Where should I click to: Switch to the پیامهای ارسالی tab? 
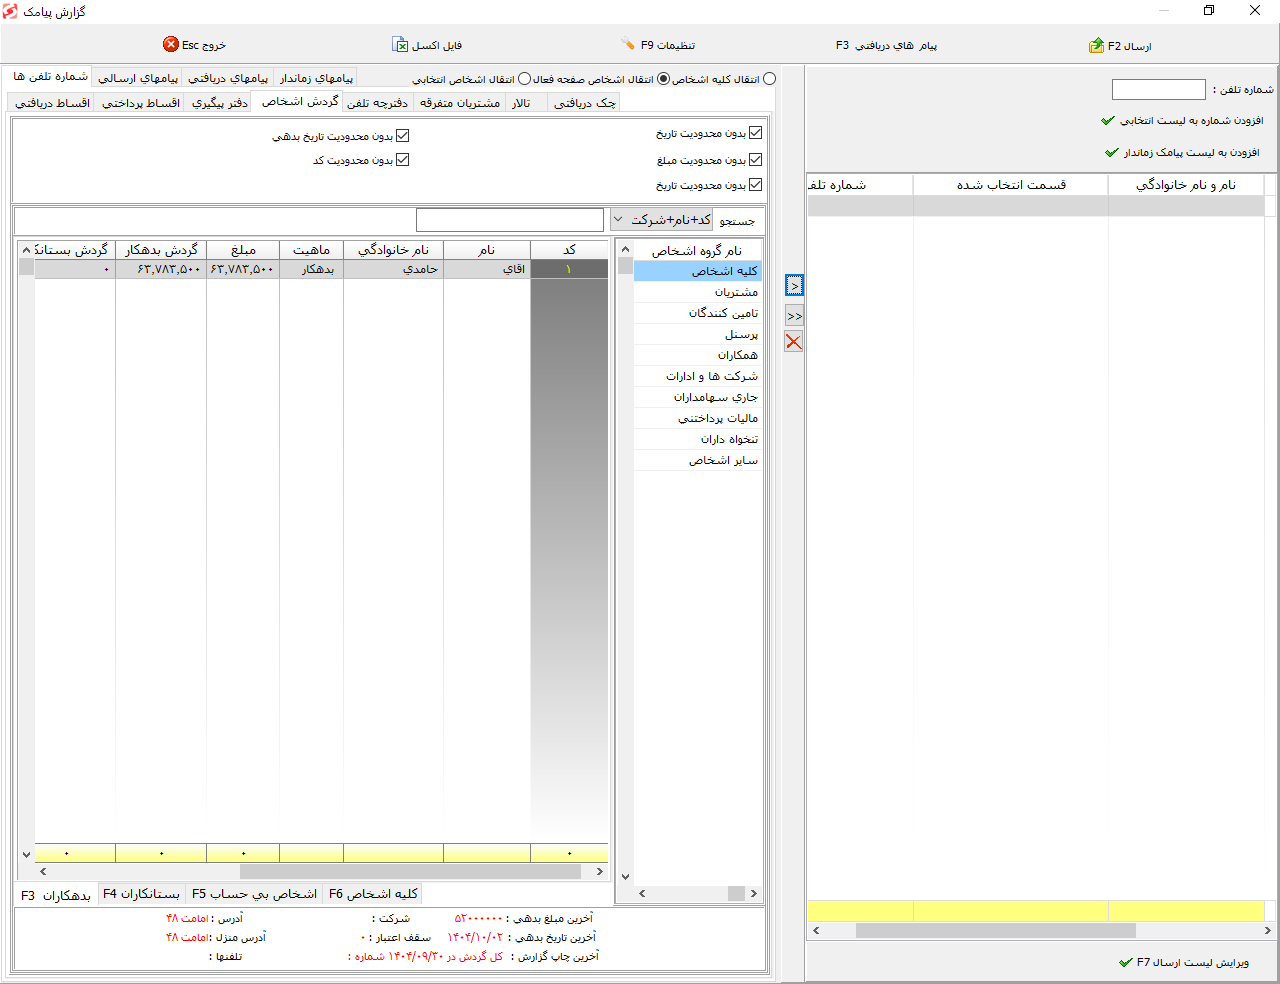pyautogui.click(x=138, y=78)
